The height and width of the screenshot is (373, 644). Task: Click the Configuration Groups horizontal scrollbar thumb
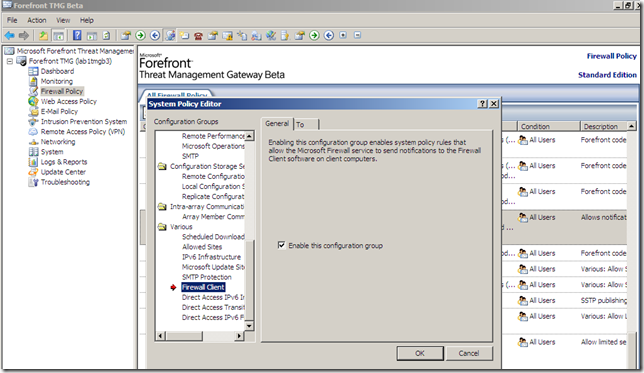pos(184,336)
